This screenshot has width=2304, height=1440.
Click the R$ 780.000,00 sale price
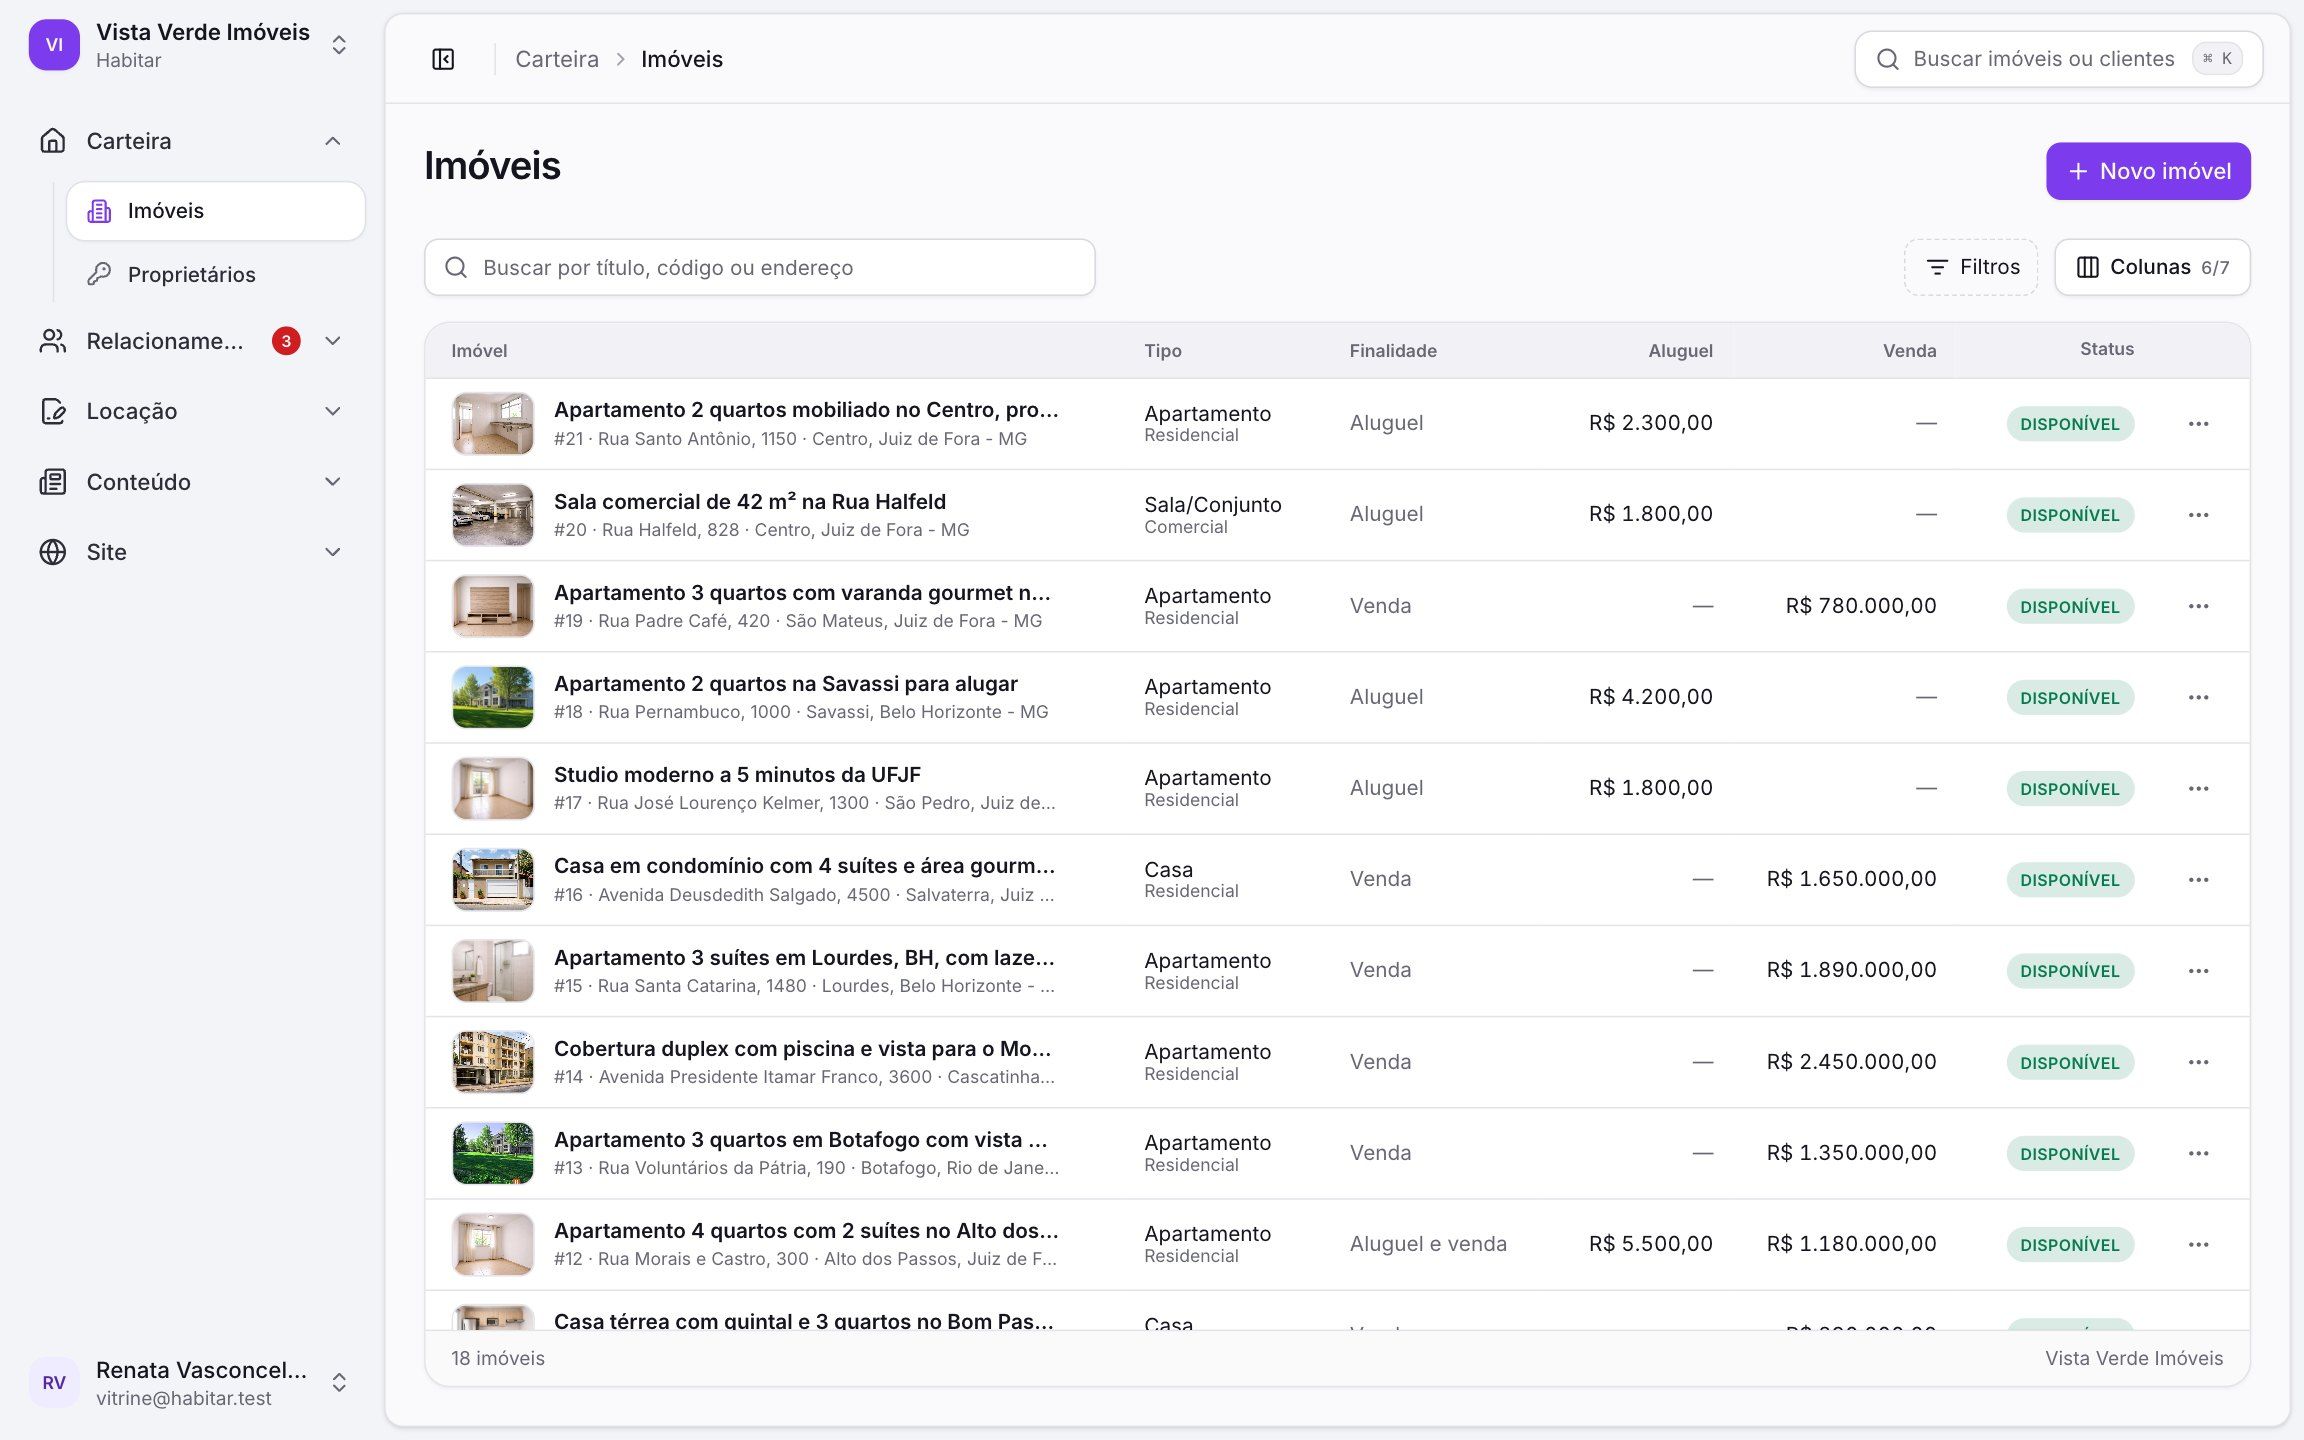tap(1861, 606)
